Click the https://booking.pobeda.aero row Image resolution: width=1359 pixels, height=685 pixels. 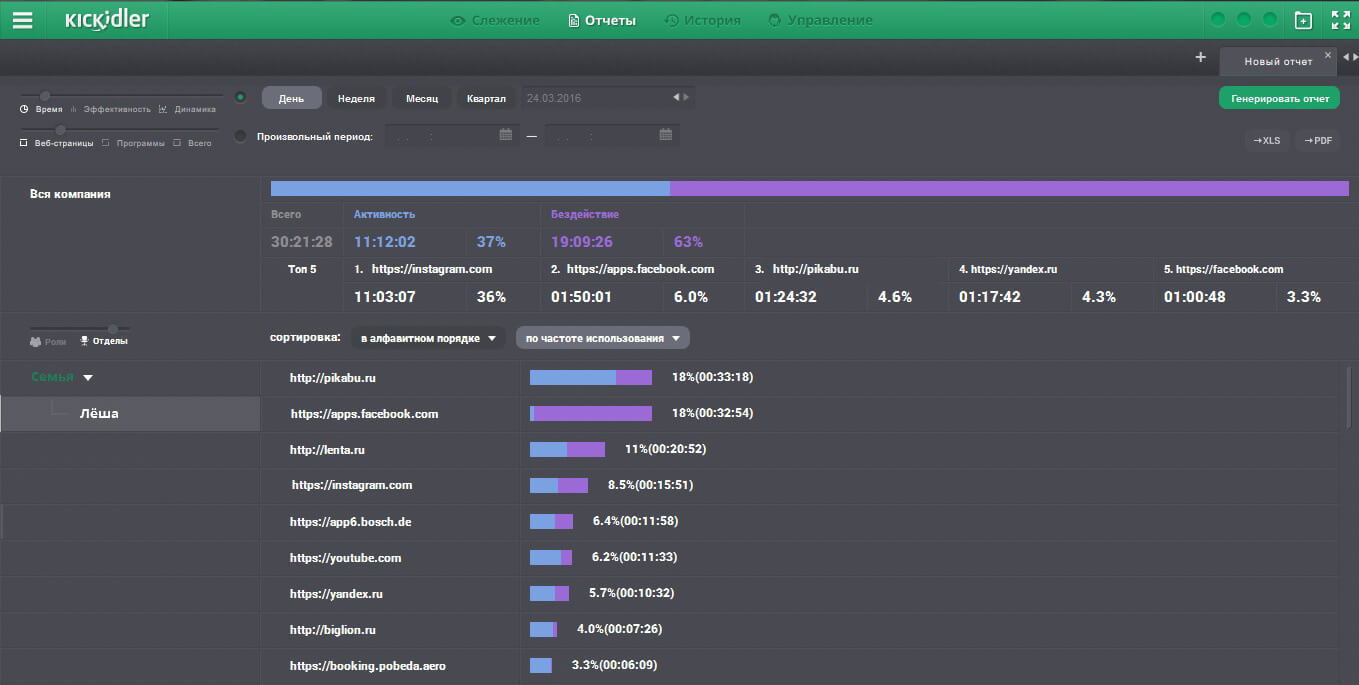pyautogui.click(x=798, y=665)
